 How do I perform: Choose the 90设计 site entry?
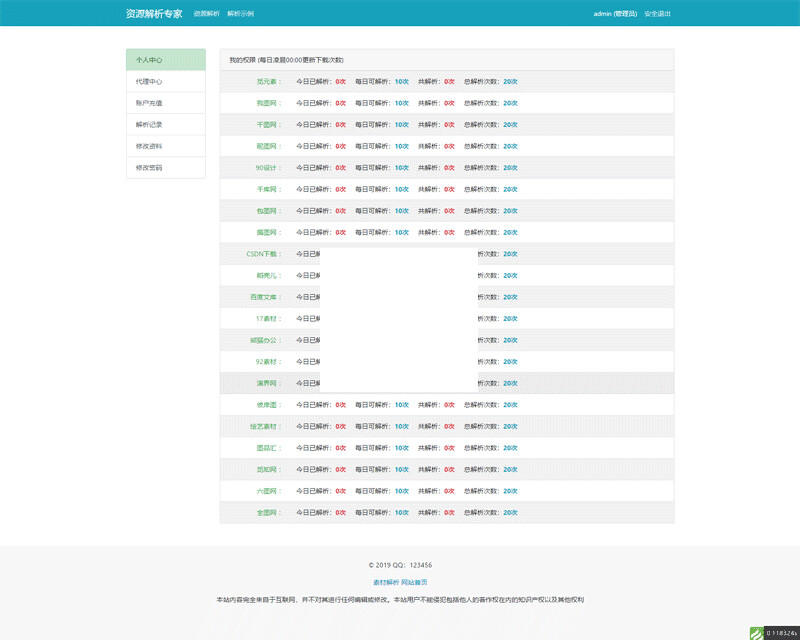click(x=266, y=168)
